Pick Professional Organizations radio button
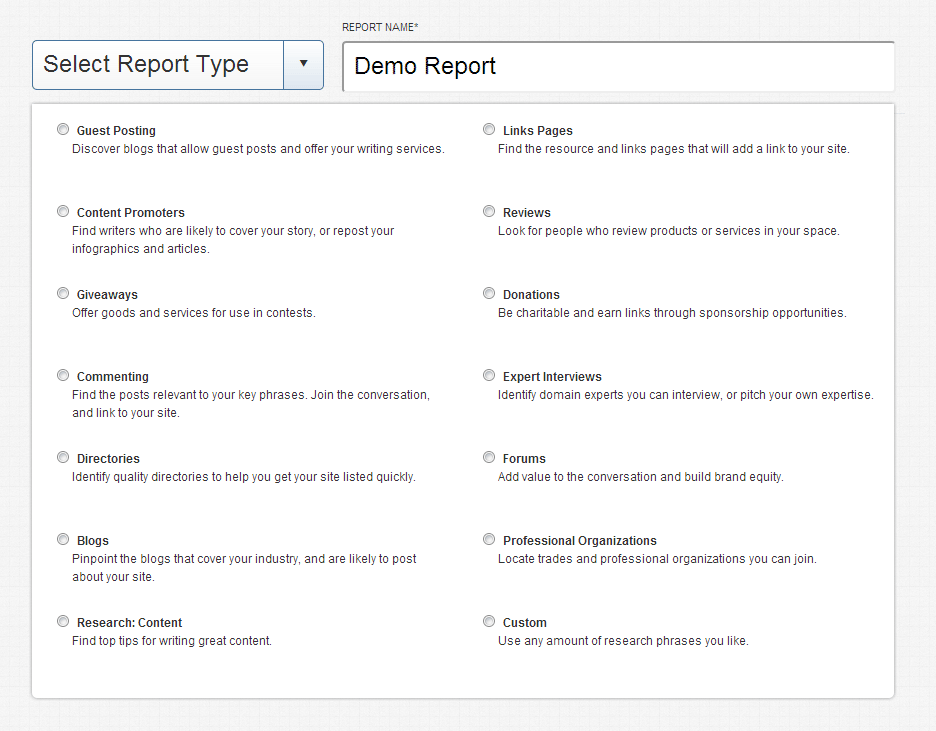The height and width of the screenshot is (731, 936). point(489,540)
